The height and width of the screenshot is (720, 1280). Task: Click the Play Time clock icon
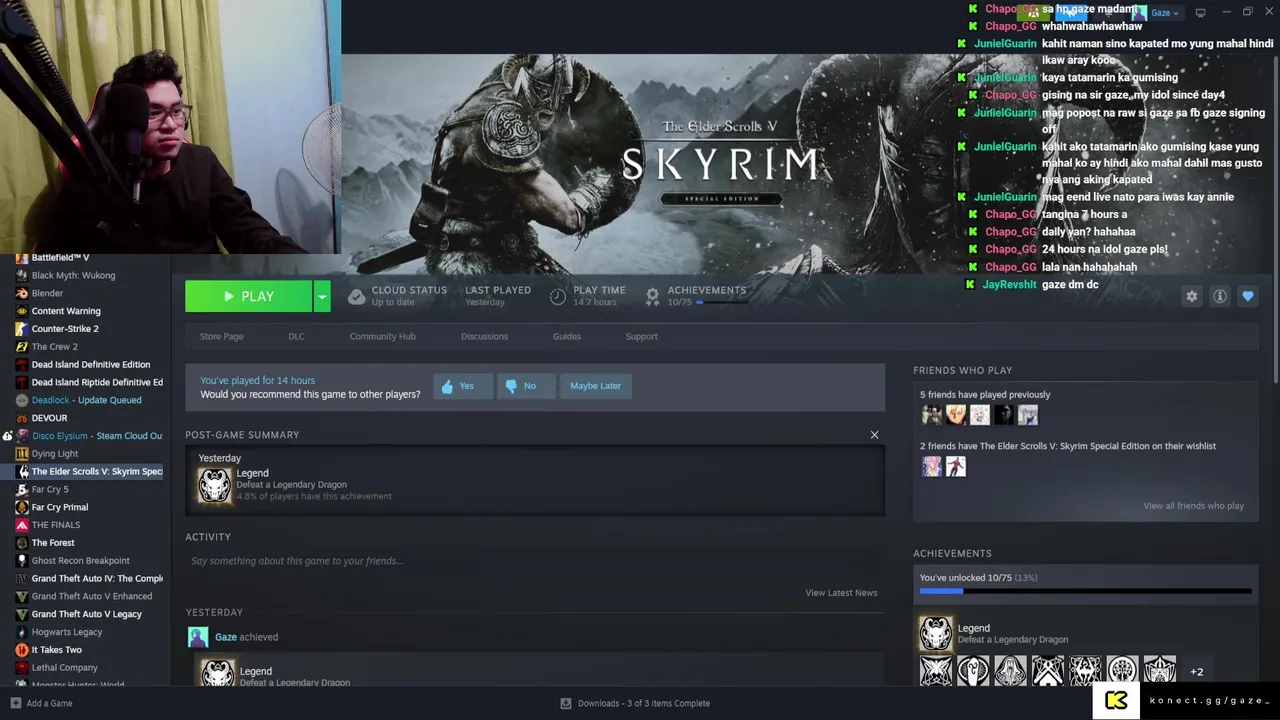[x=558, y=296]
